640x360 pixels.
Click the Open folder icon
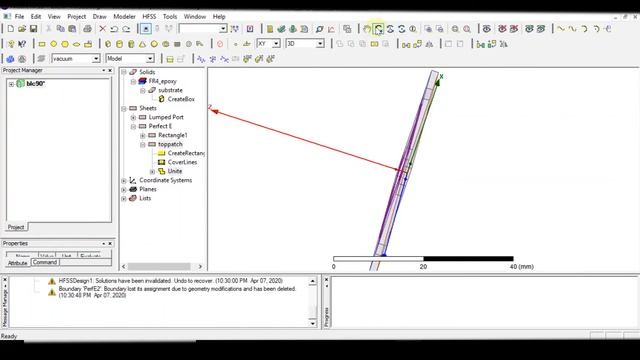(22, 29)
